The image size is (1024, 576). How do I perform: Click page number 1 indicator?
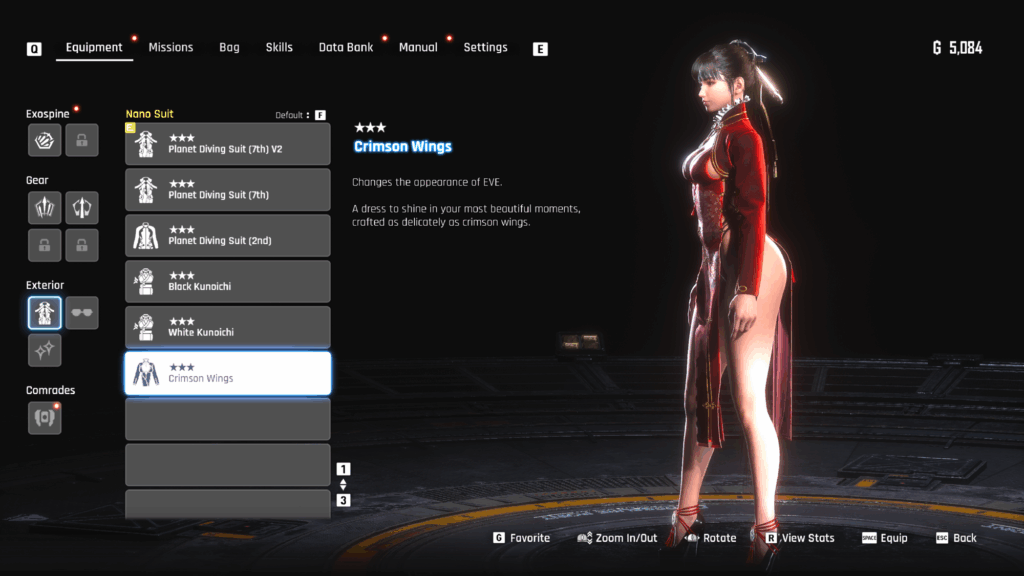click(343, 469)
